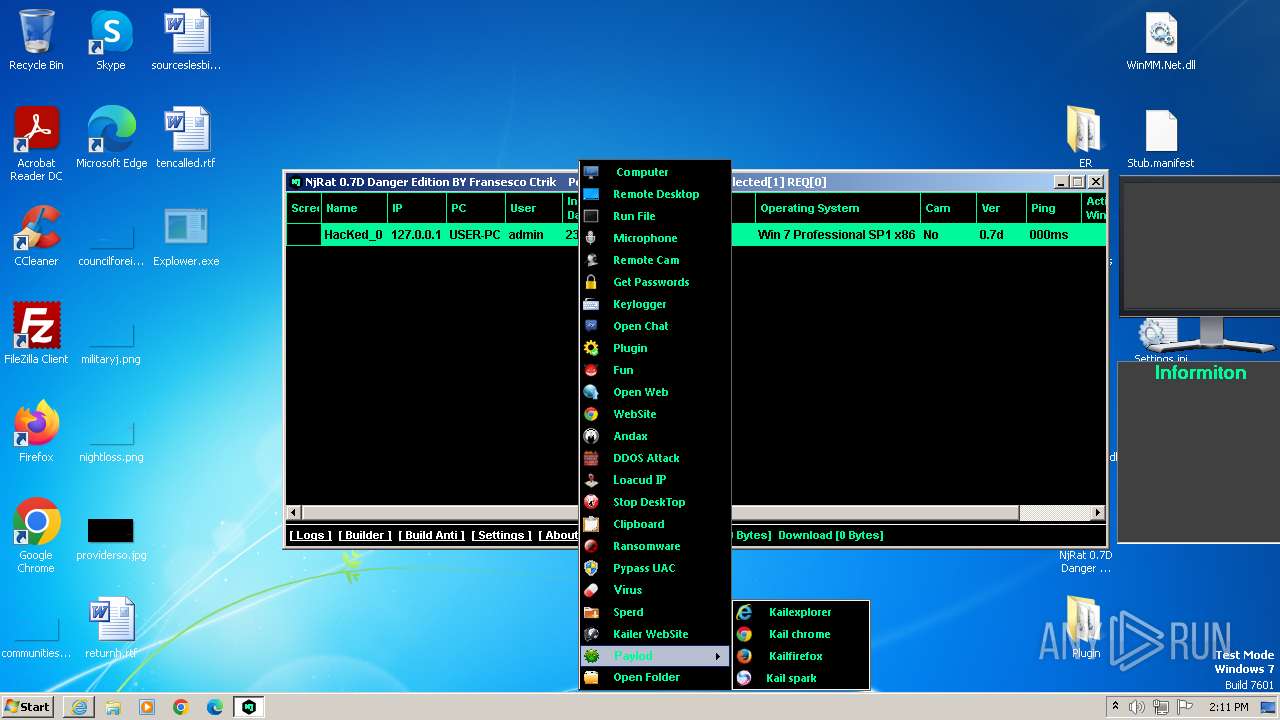The width and height of the screenshot is (1280, 720).
Task: Choose the Plugin gear icon in the menu
Action: tap(591, 348)
